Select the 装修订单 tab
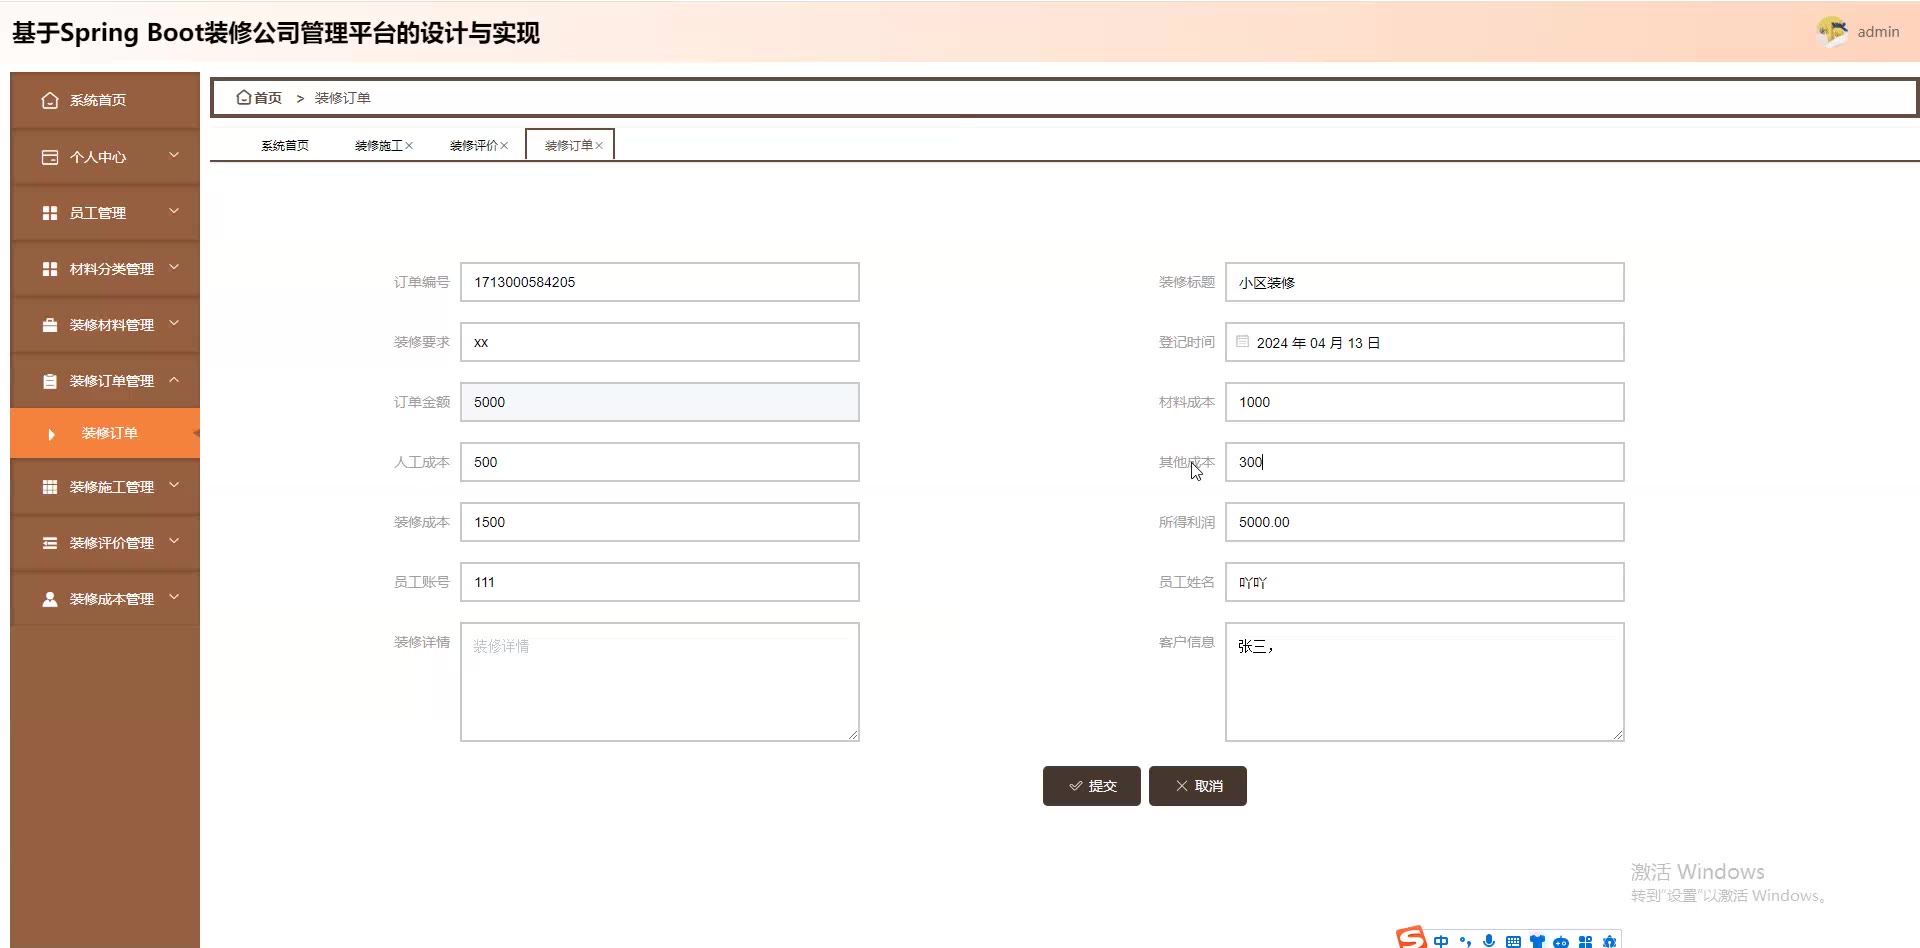 [x=568, y=145]
